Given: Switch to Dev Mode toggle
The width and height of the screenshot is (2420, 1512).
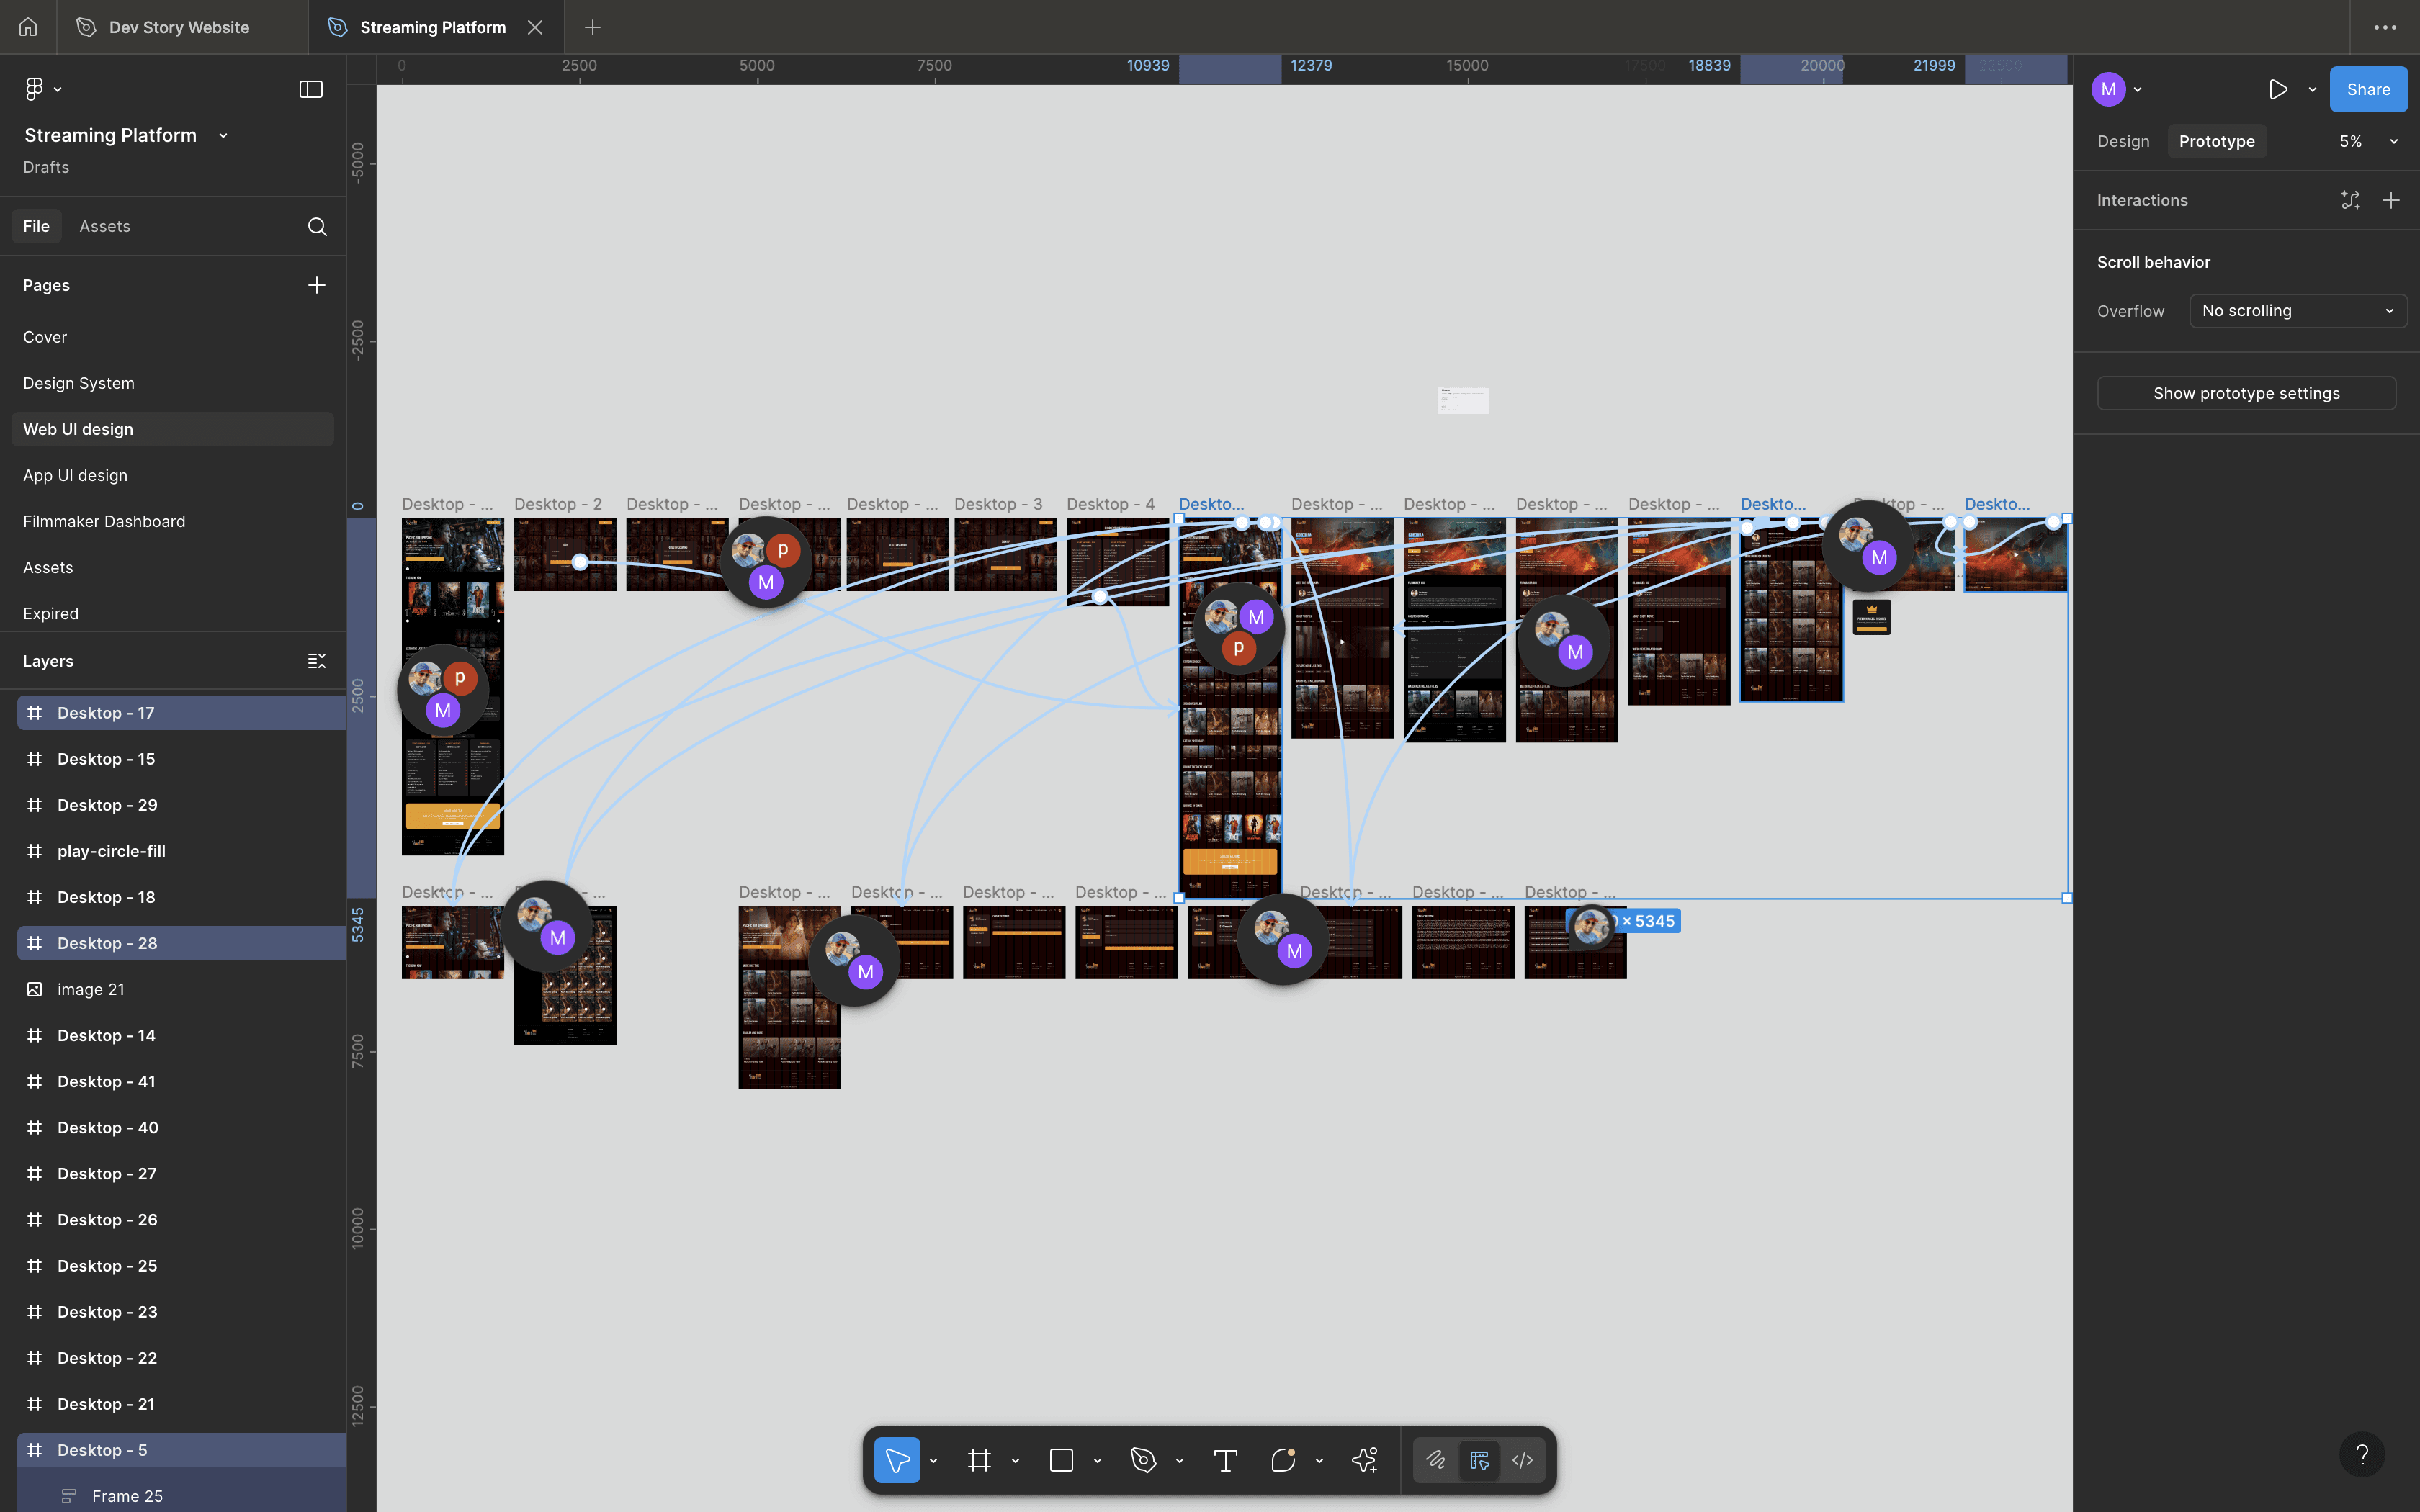Looking at the screenshot, I should pyautogui.click(x=1522, y=1460).
